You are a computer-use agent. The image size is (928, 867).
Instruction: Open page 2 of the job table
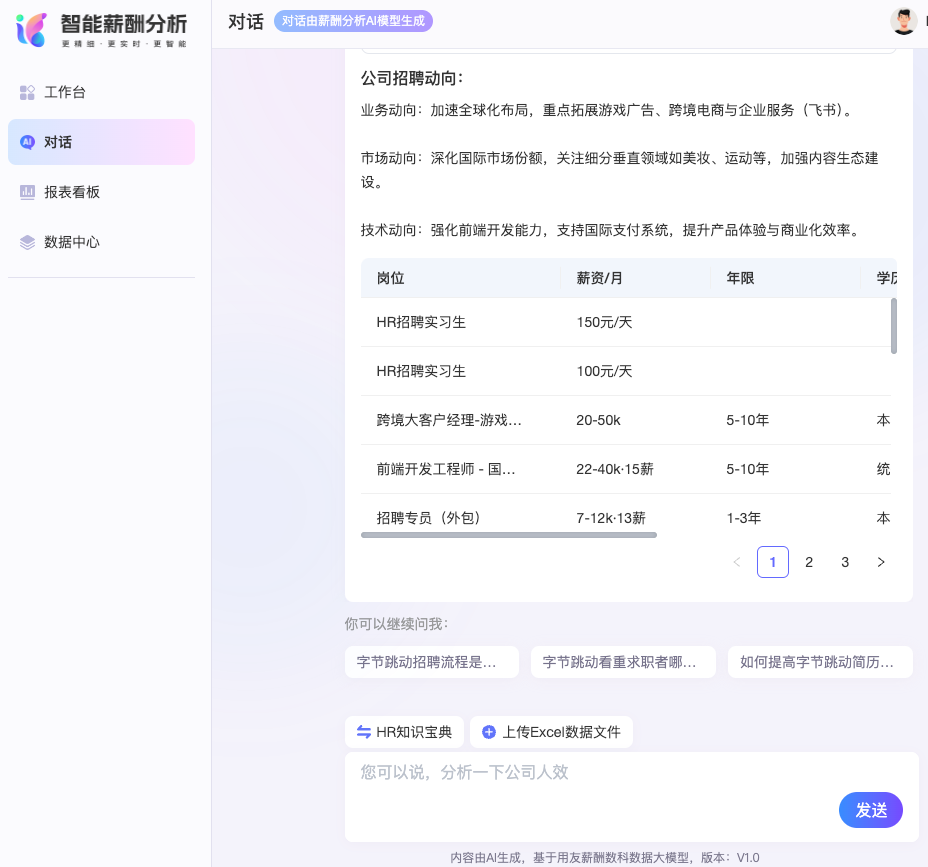point(809,562)
